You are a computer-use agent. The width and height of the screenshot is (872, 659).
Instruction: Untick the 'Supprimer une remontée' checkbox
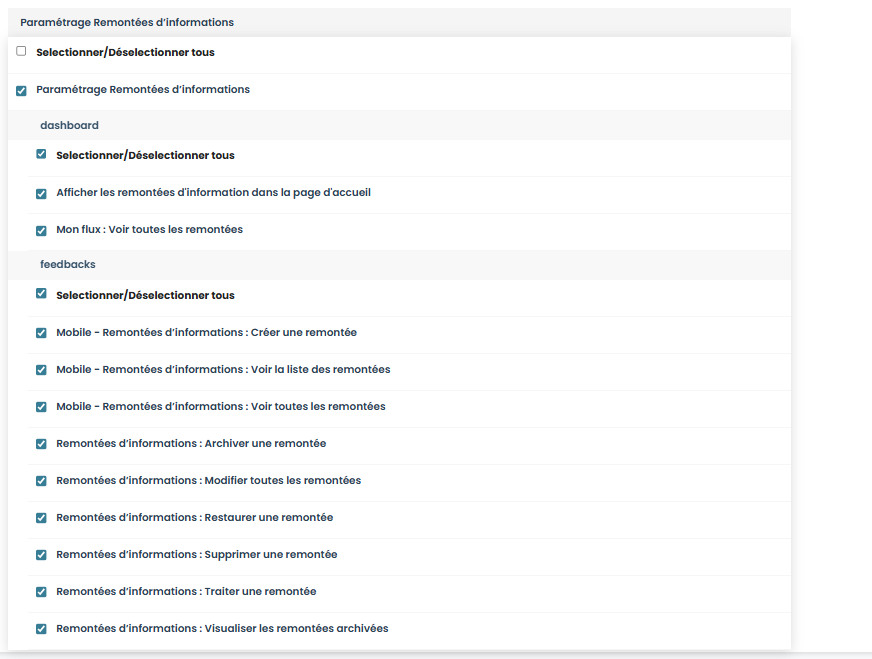pos(41,555)
